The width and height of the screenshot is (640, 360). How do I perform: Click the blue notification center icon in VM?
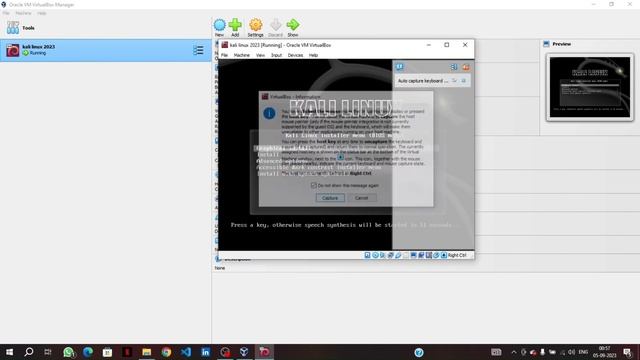point(400,67)
